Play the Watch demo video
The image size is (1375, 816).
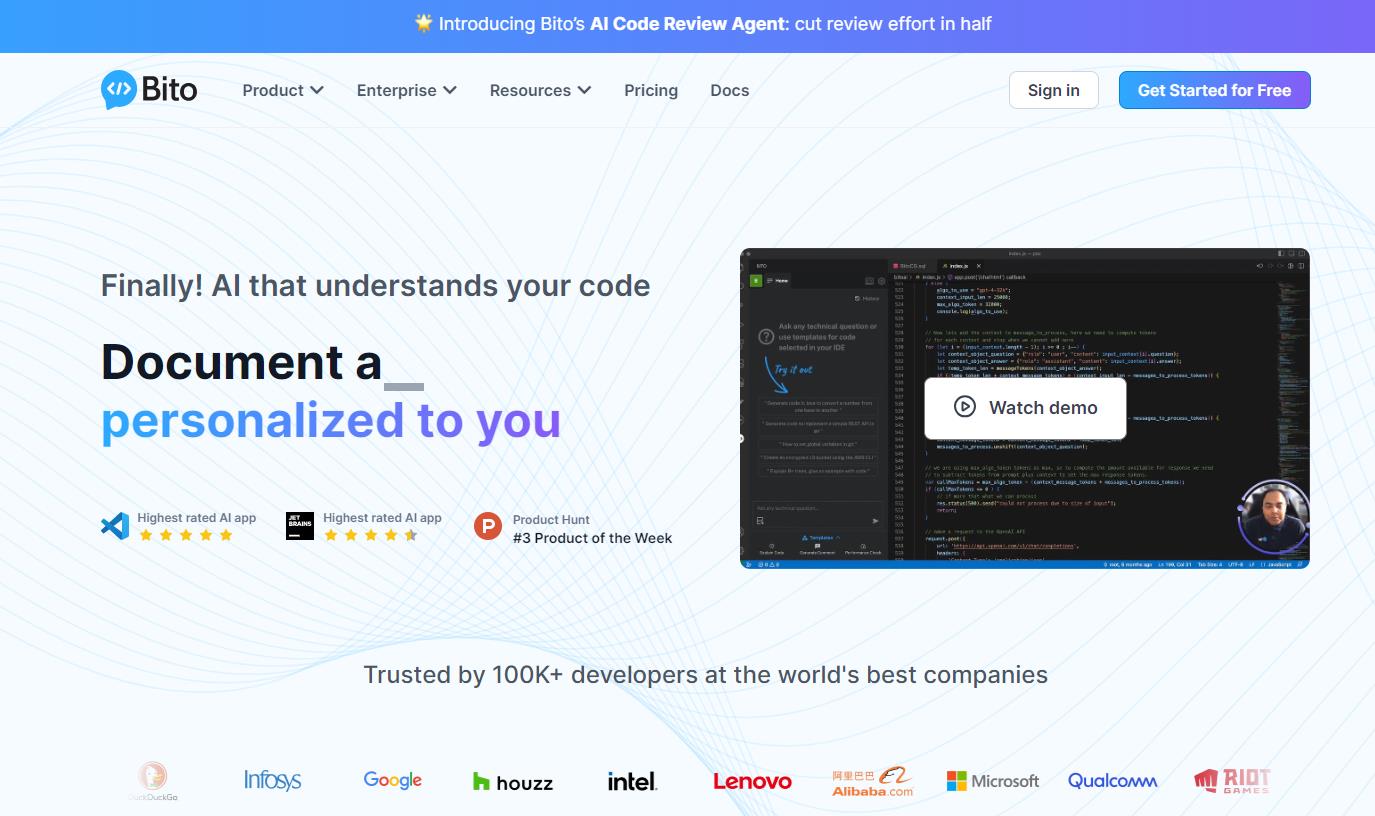click(x=1025, y=407)
